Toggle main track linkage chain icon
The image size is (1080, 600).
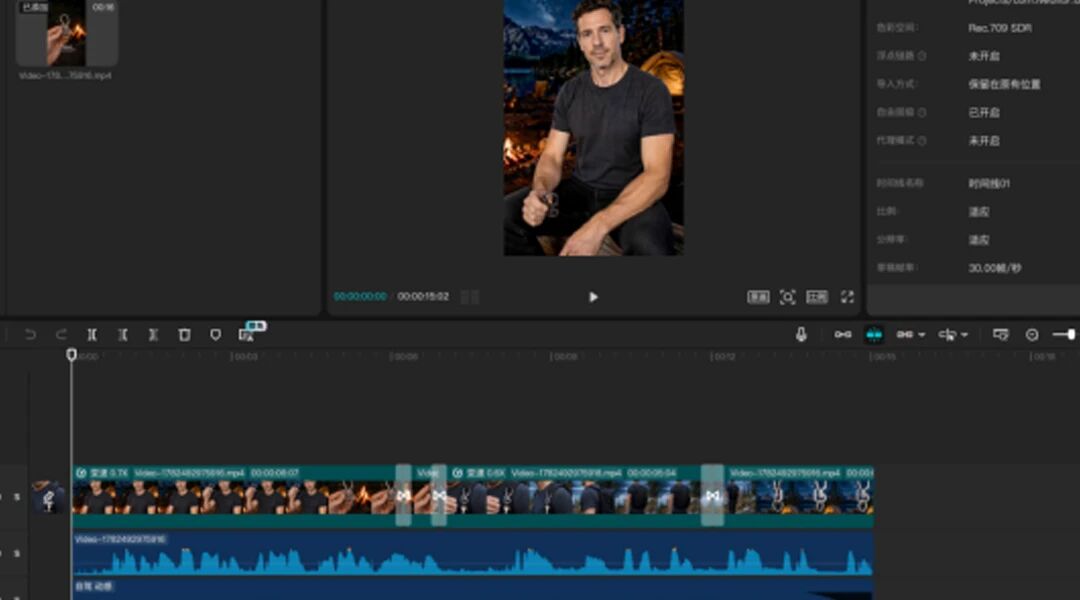(x=843, y=335)
